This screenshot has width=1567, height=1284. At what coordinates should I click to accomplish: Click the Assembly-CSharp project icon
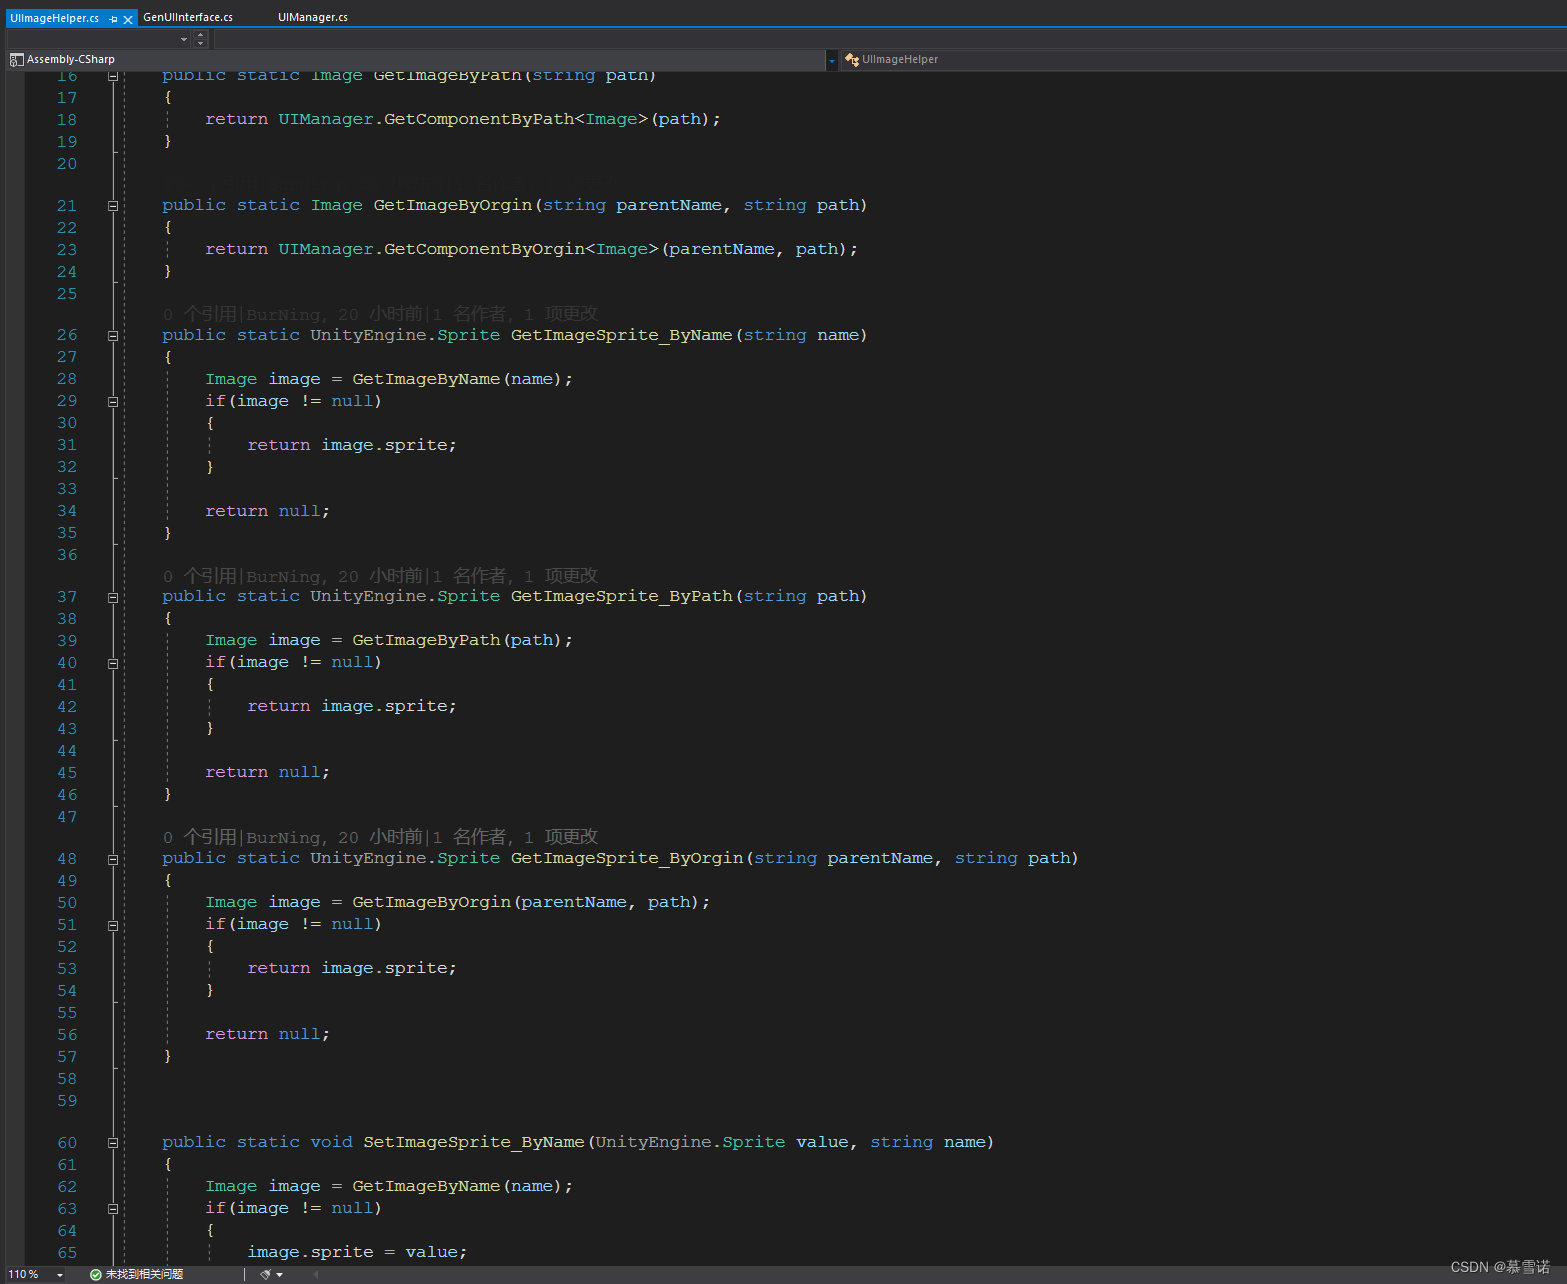tap(16, 60)
